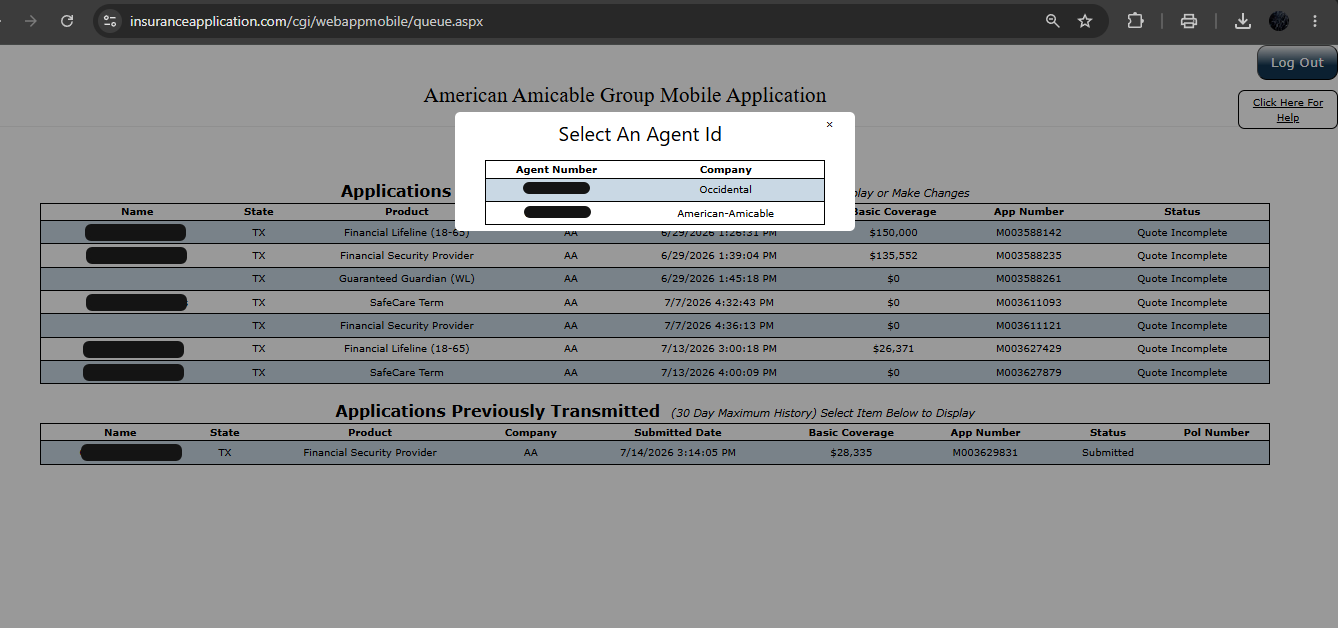Click the App Number header in the upper table

point(1029,212)
